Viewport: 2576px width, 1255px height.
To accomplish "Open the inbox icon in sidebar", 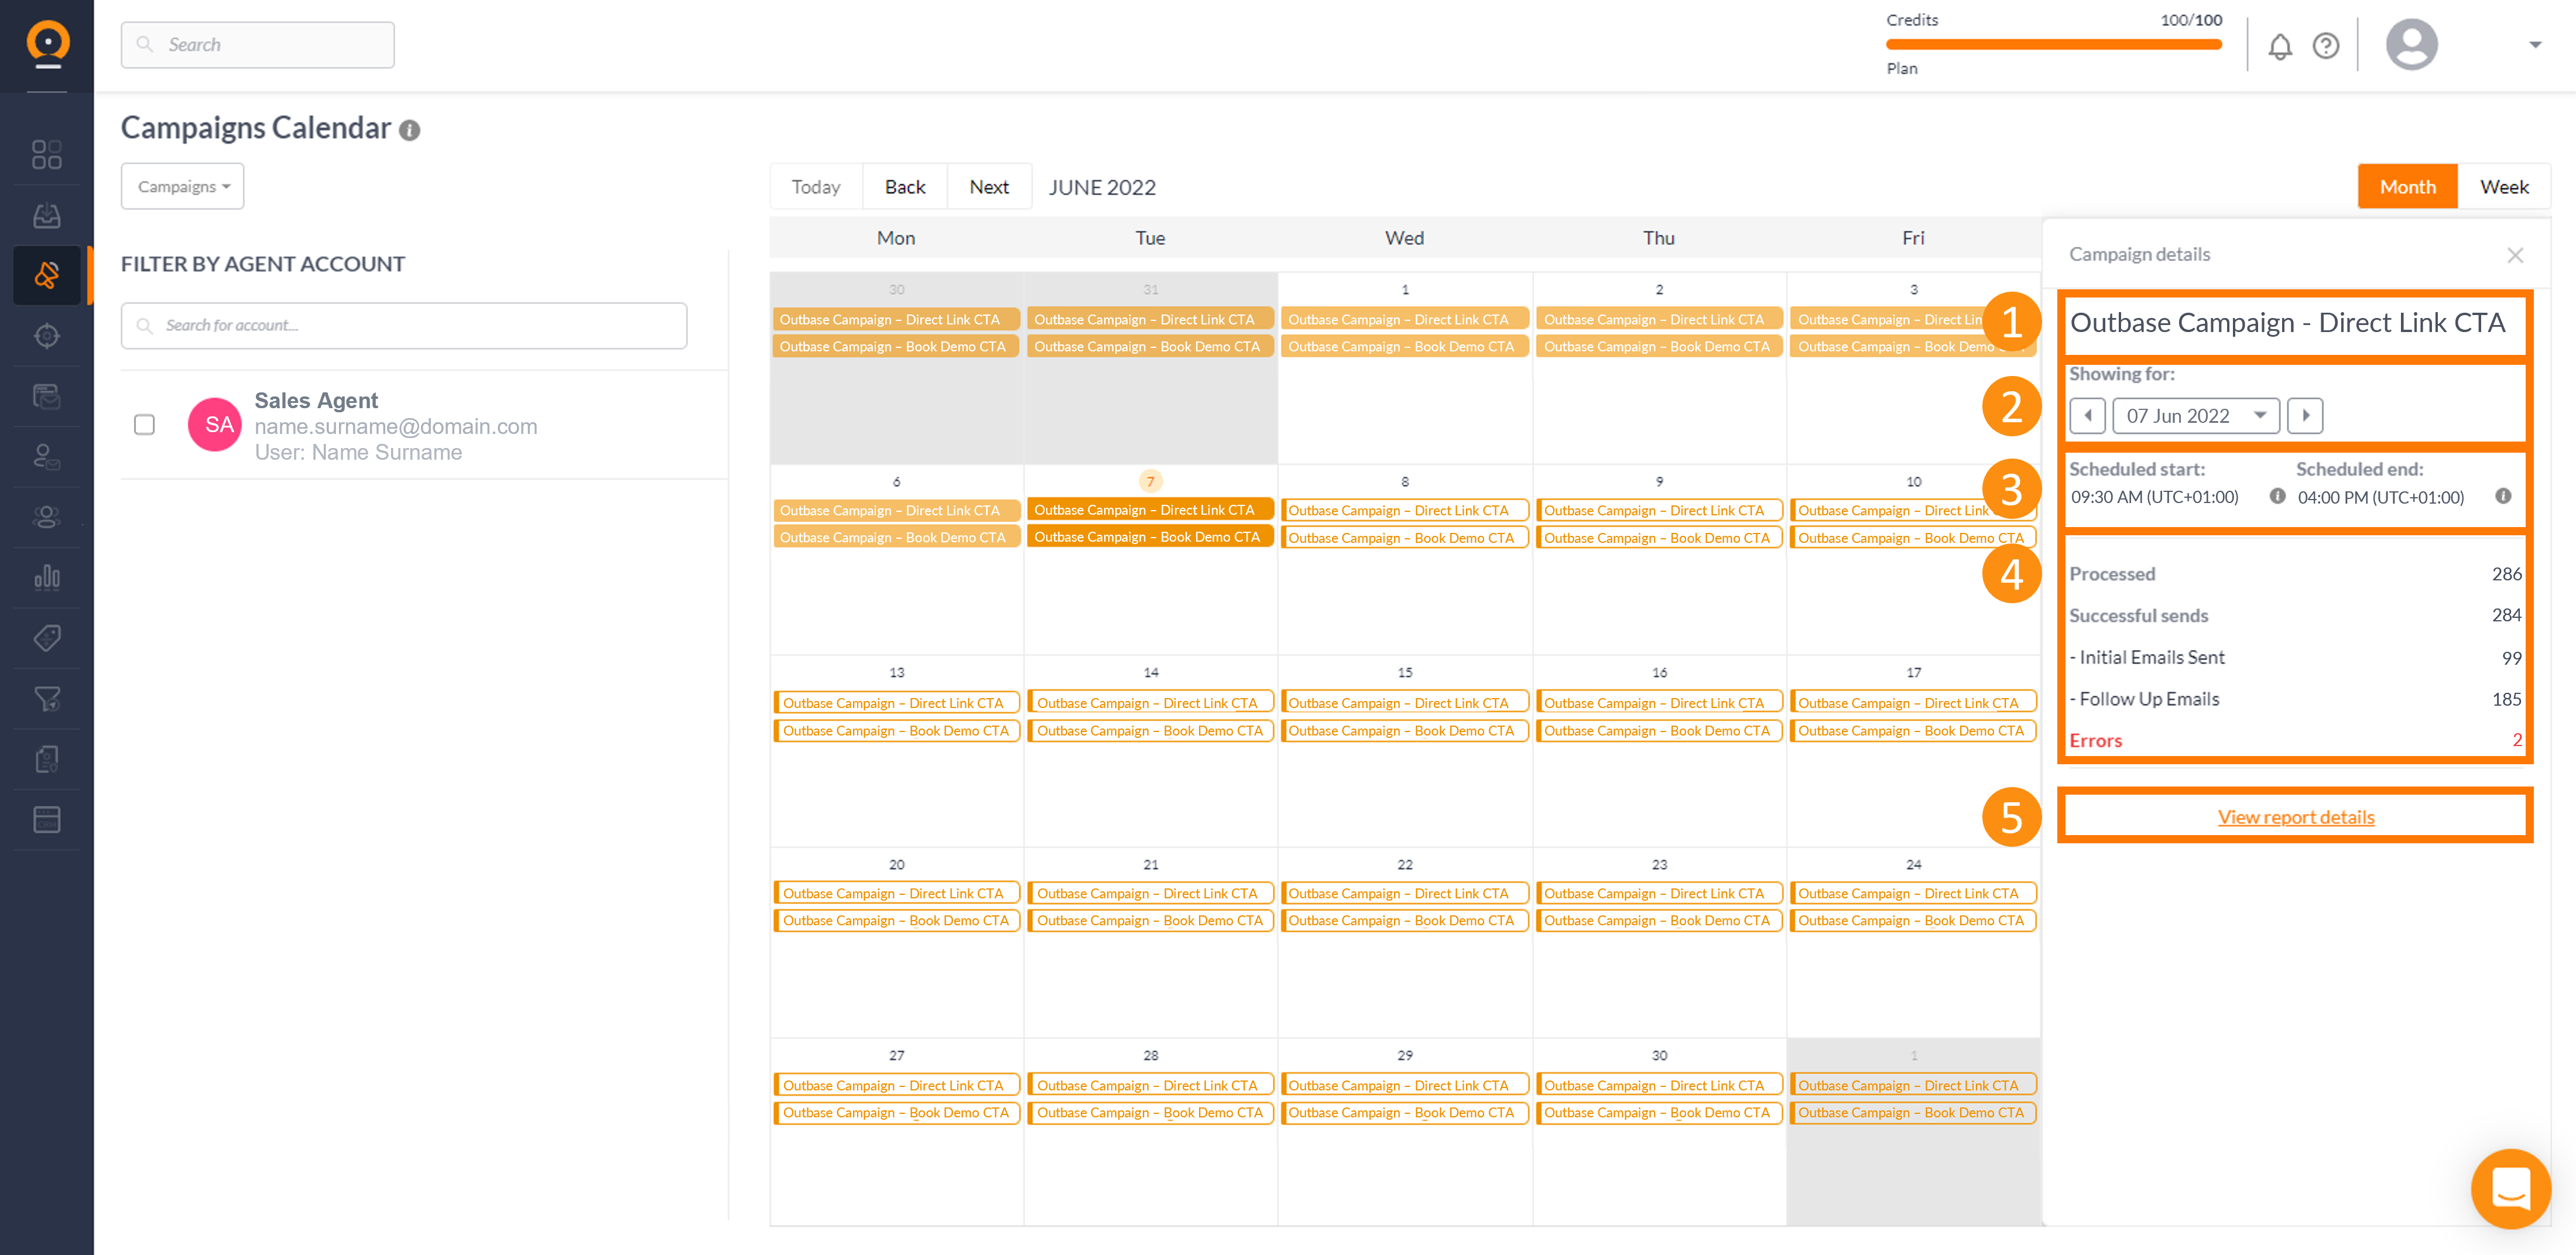I will pyautogui.click(x=46, y=214).
